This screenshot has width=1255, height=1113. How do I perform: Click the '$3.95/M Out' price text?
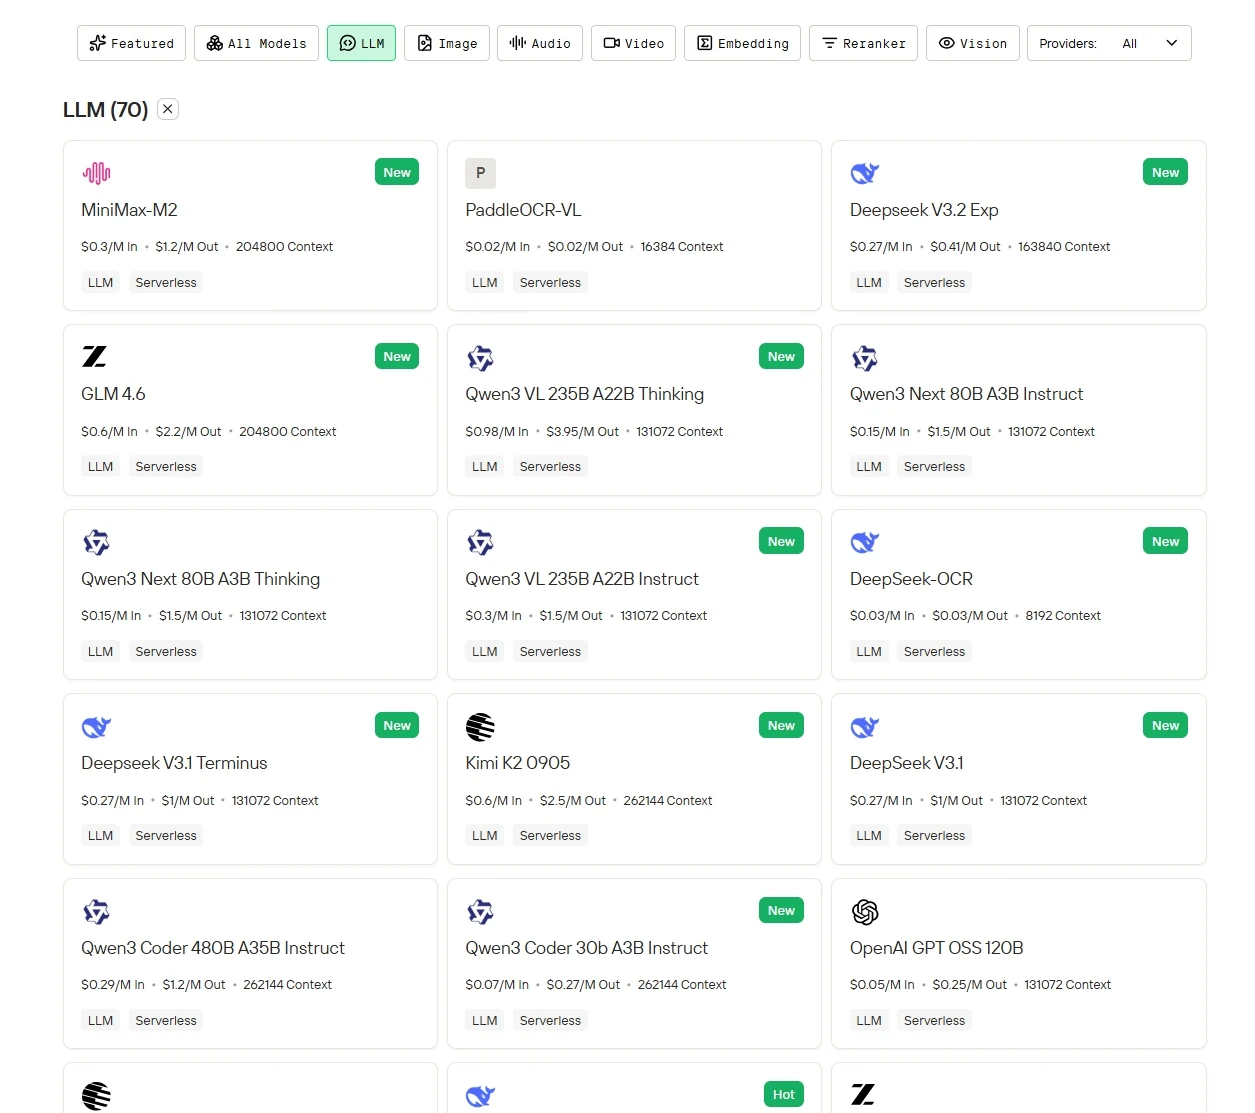[x=582, y=432]
